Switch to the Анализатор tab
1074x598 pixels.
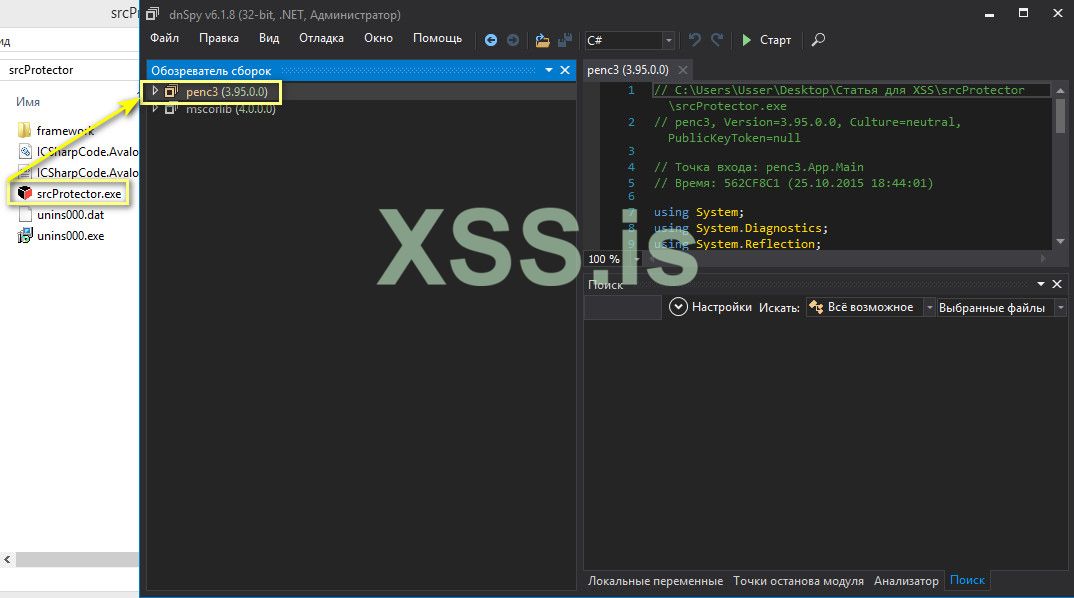click(906, 580)
